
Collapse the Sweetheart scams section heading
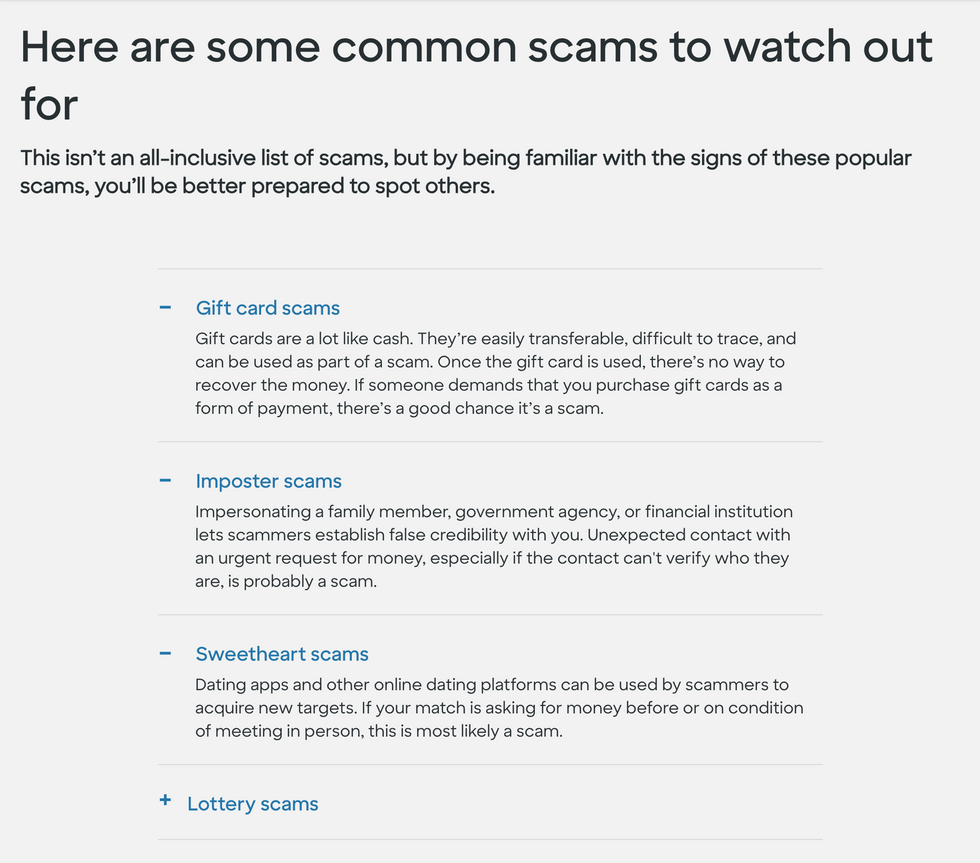click(x=282, y=654)
